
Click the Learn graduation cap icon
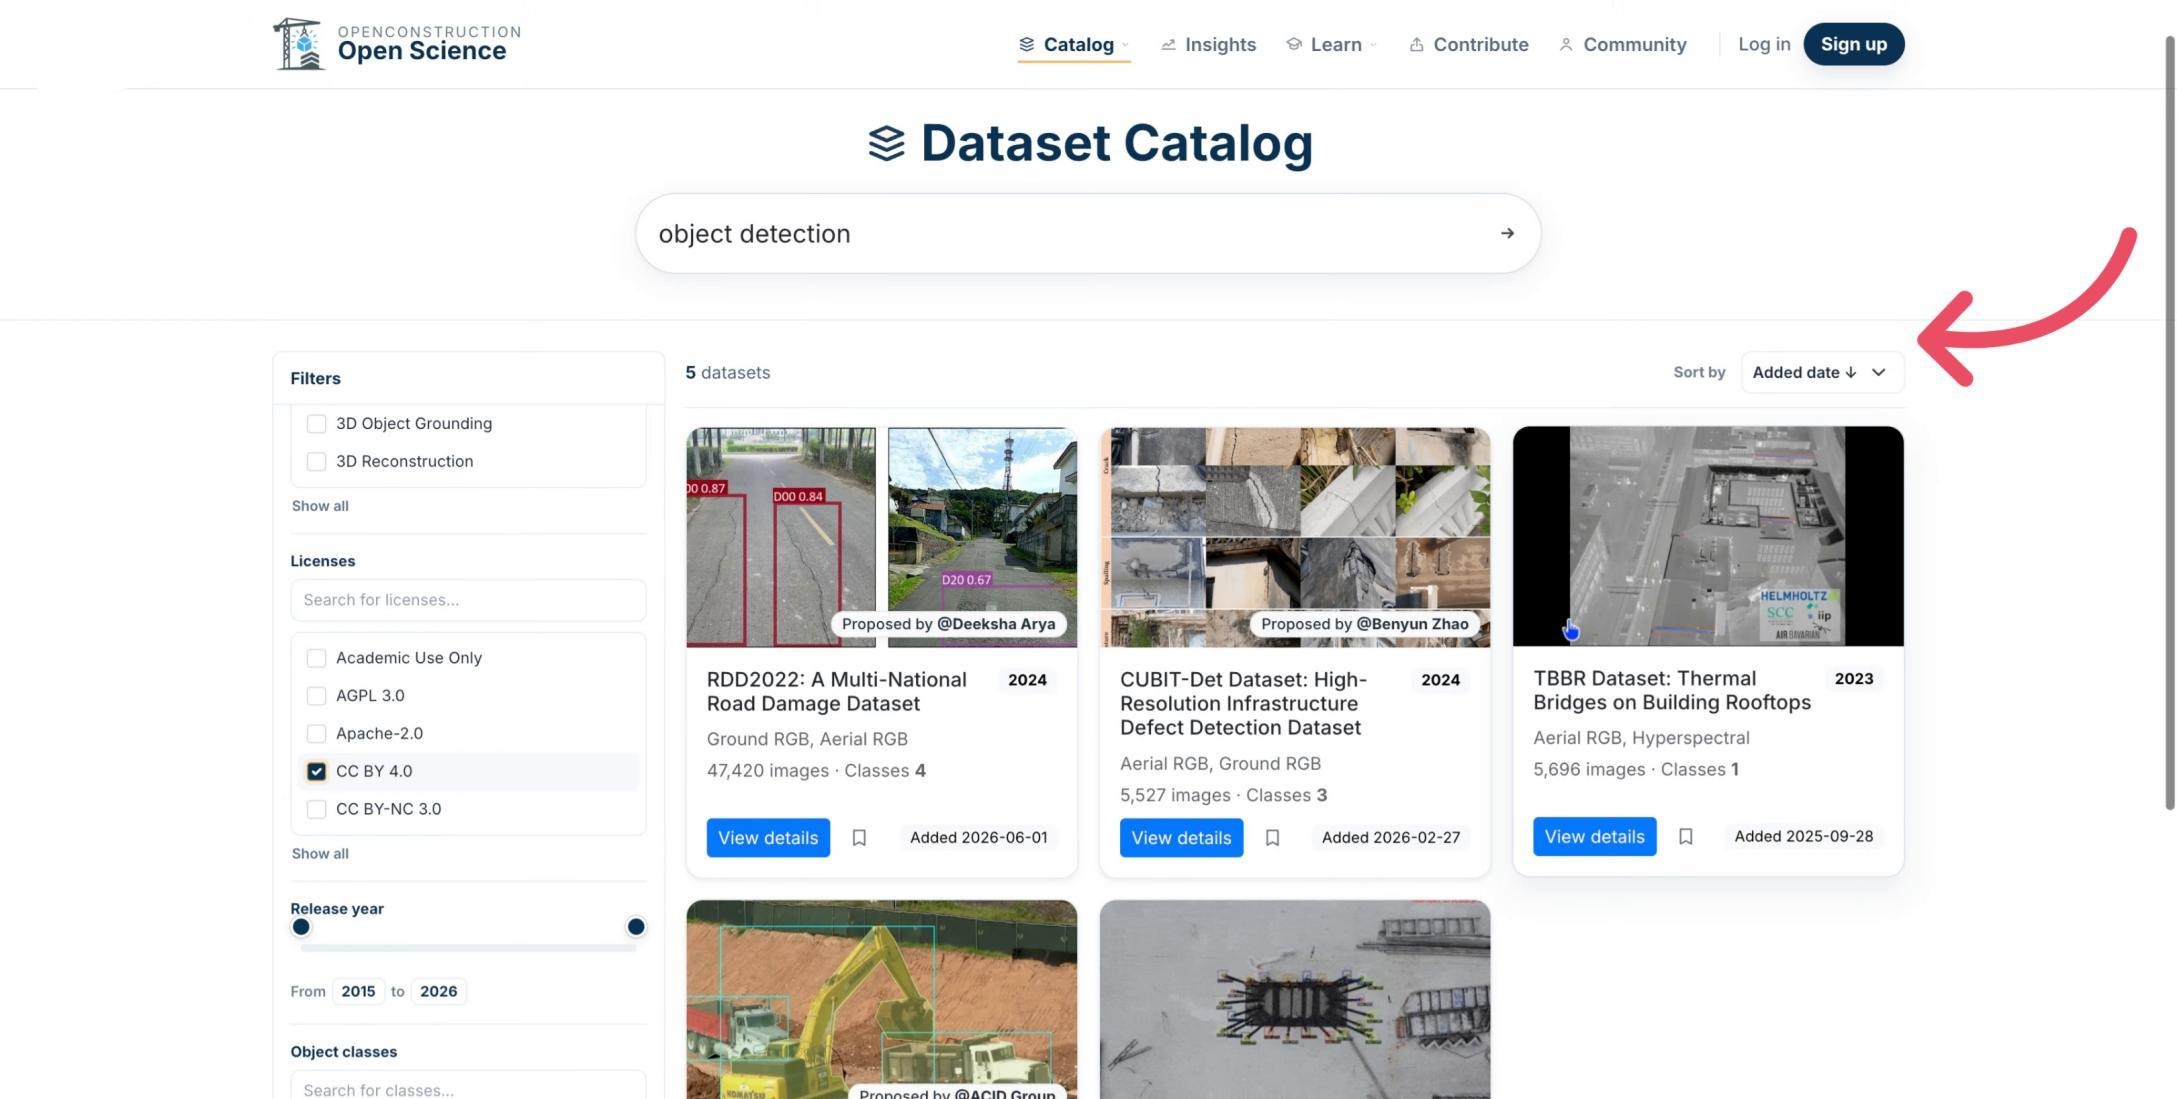tap(1294, 44)
